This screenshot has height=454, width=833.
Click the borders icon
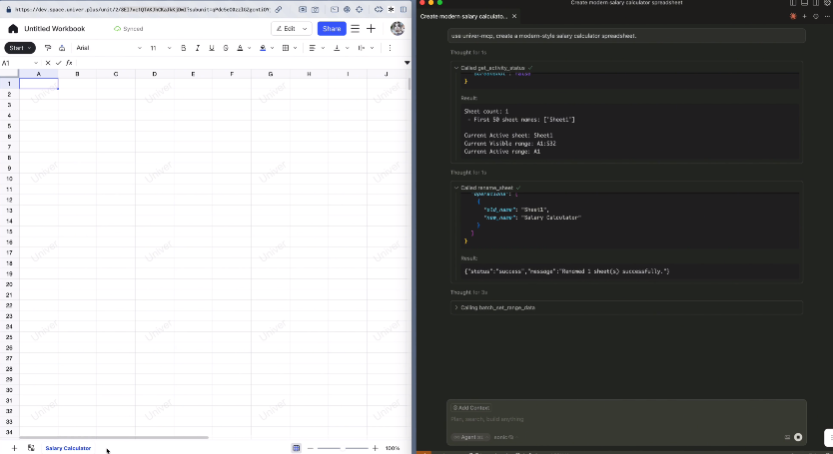pyautogui.click(x=285, y=48)
